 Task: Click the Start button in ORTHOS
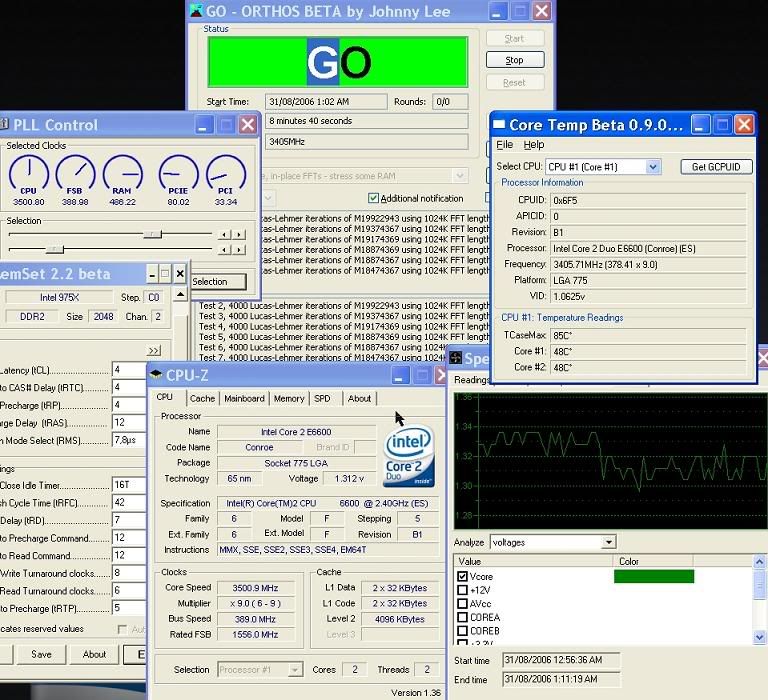[x=515, y=38]
